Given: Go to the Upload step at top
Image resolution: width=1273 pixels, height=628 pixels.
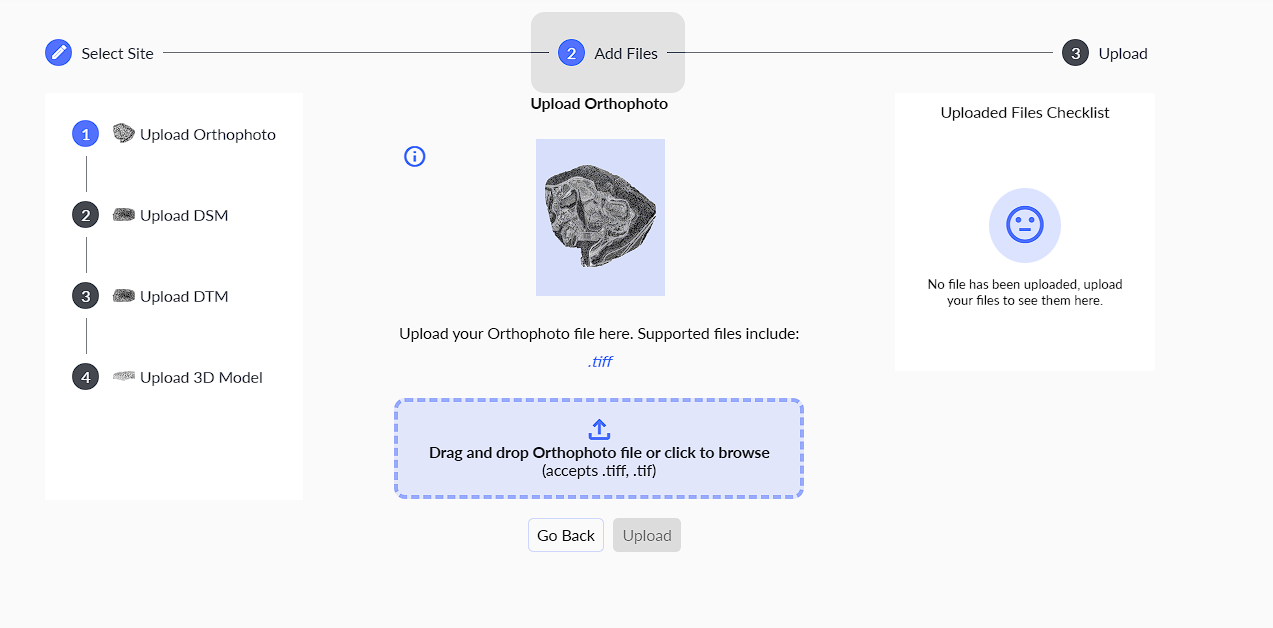Looking at the screenshot, I should click(x=1105, y=53).
